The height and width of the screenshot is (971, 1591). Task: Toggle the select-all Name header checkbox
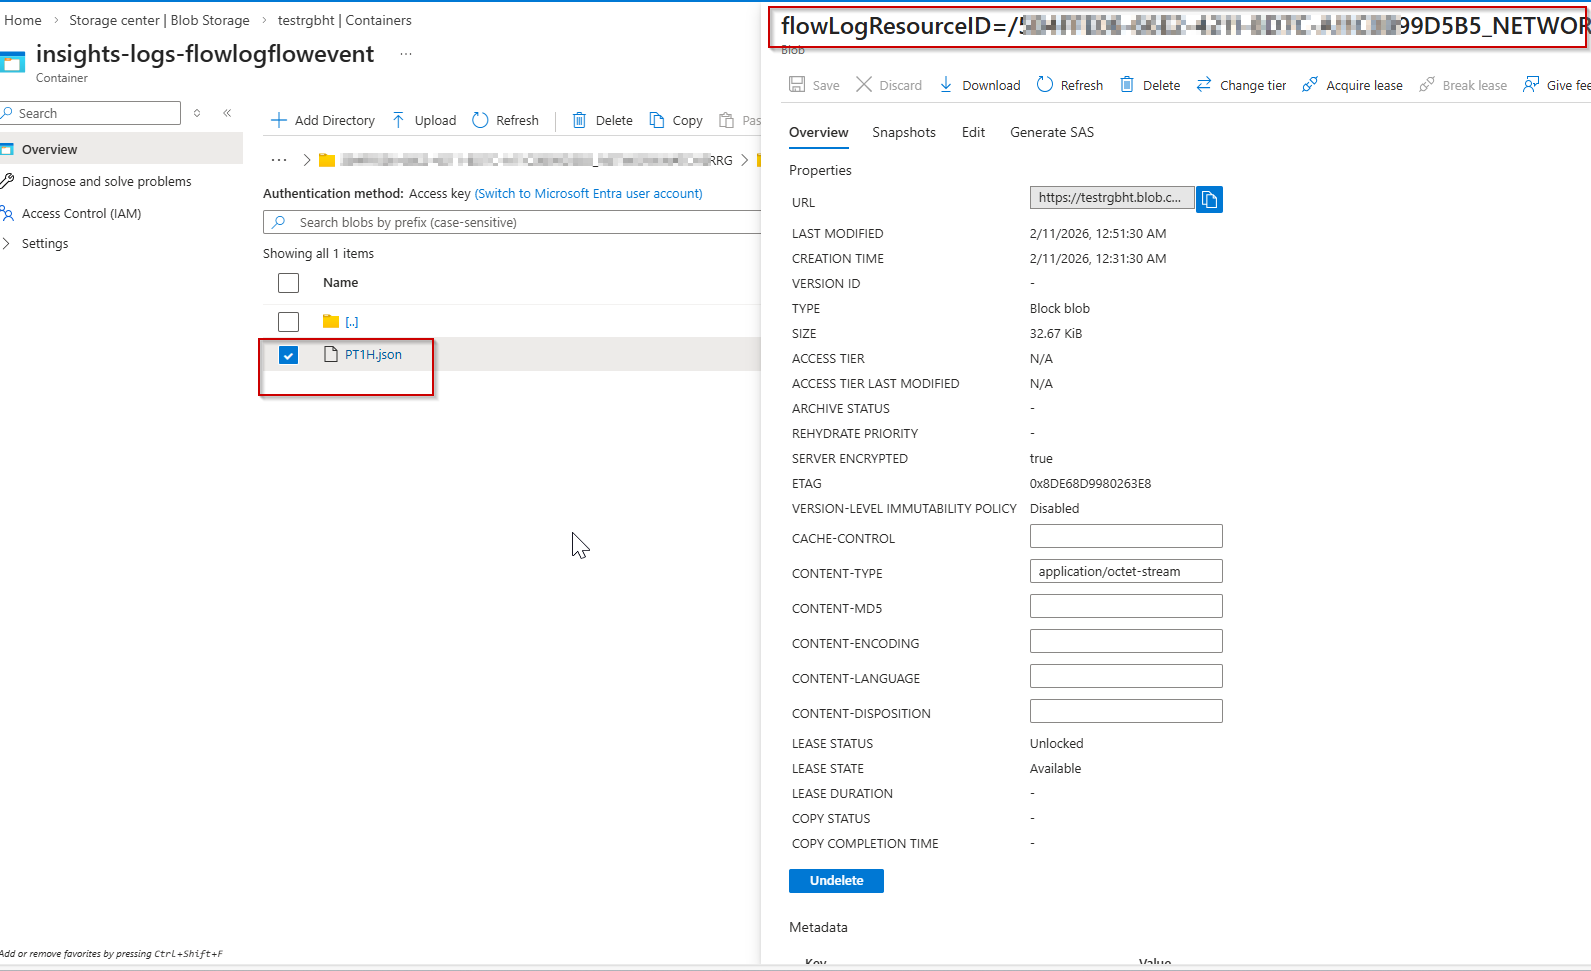point(288,283)
